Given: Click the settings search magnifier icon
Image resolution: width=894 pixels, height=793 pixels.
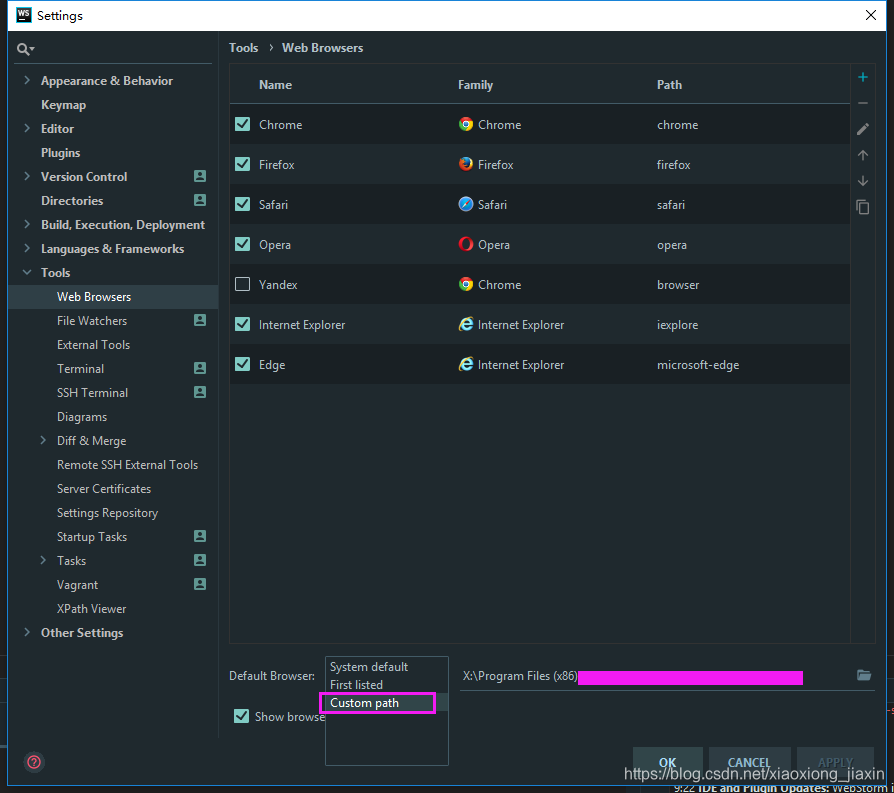Looking at the screenshot, I should pos(25,50).
